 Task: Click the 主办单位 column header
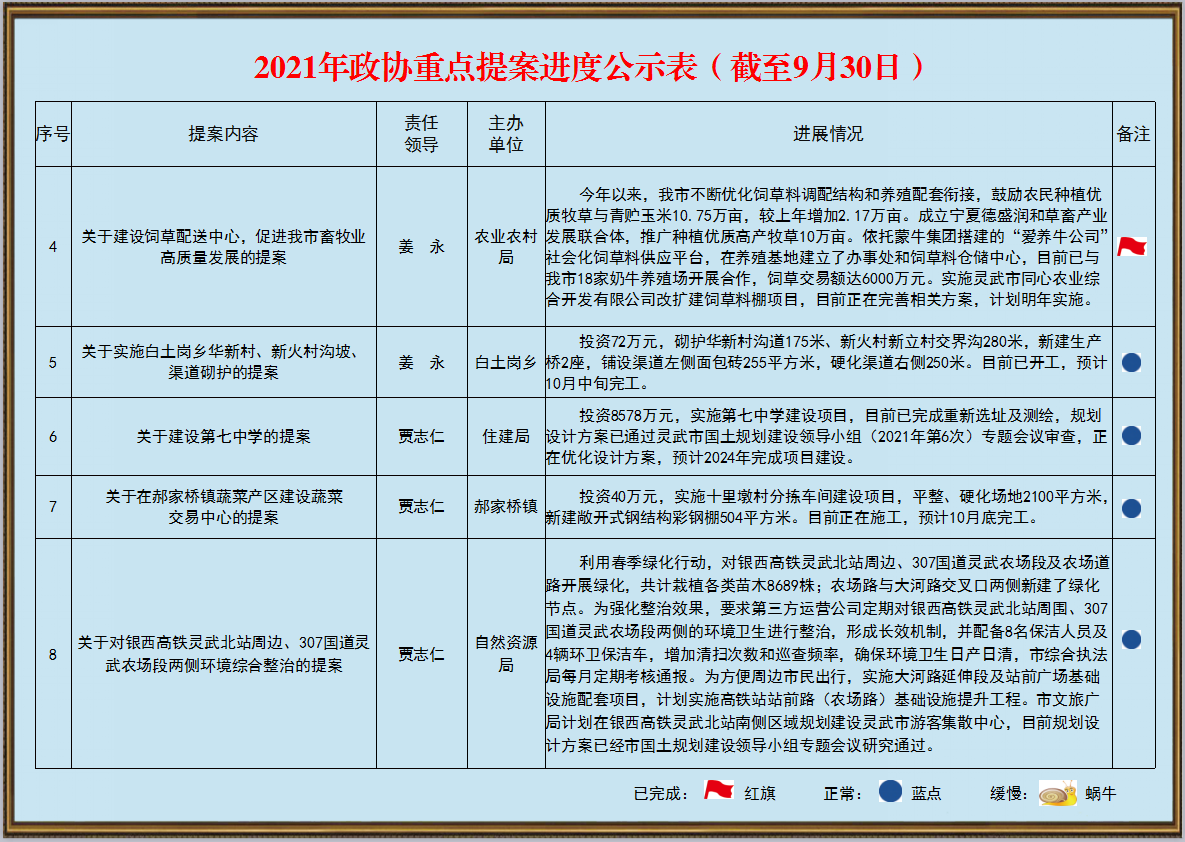click(506, 134)
